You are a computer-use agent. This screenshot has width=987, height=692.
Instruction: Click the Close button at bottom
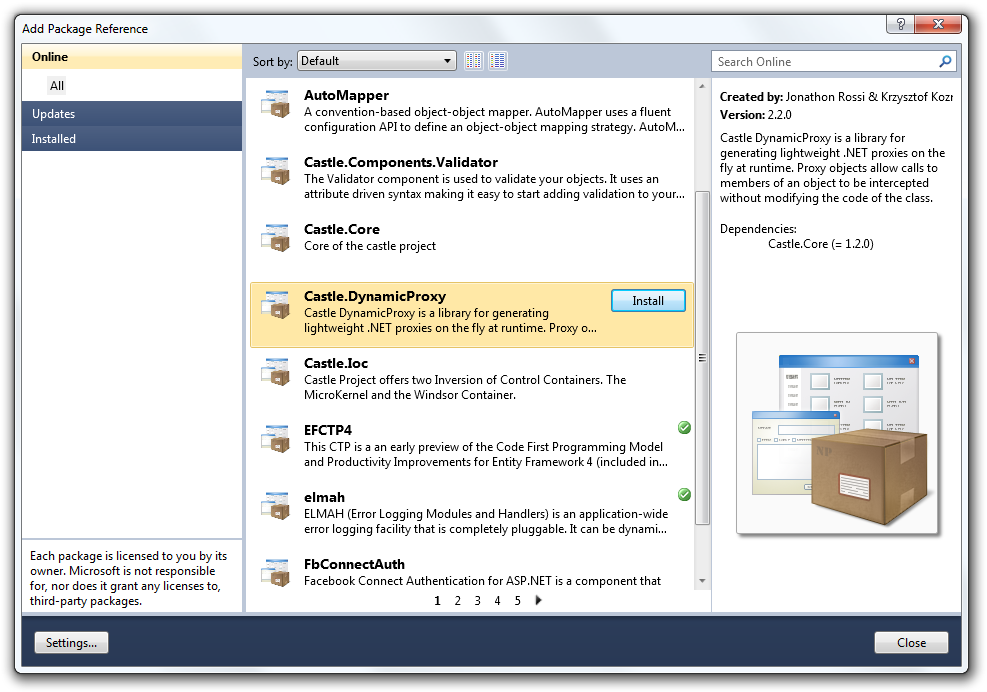pos(911,643)
